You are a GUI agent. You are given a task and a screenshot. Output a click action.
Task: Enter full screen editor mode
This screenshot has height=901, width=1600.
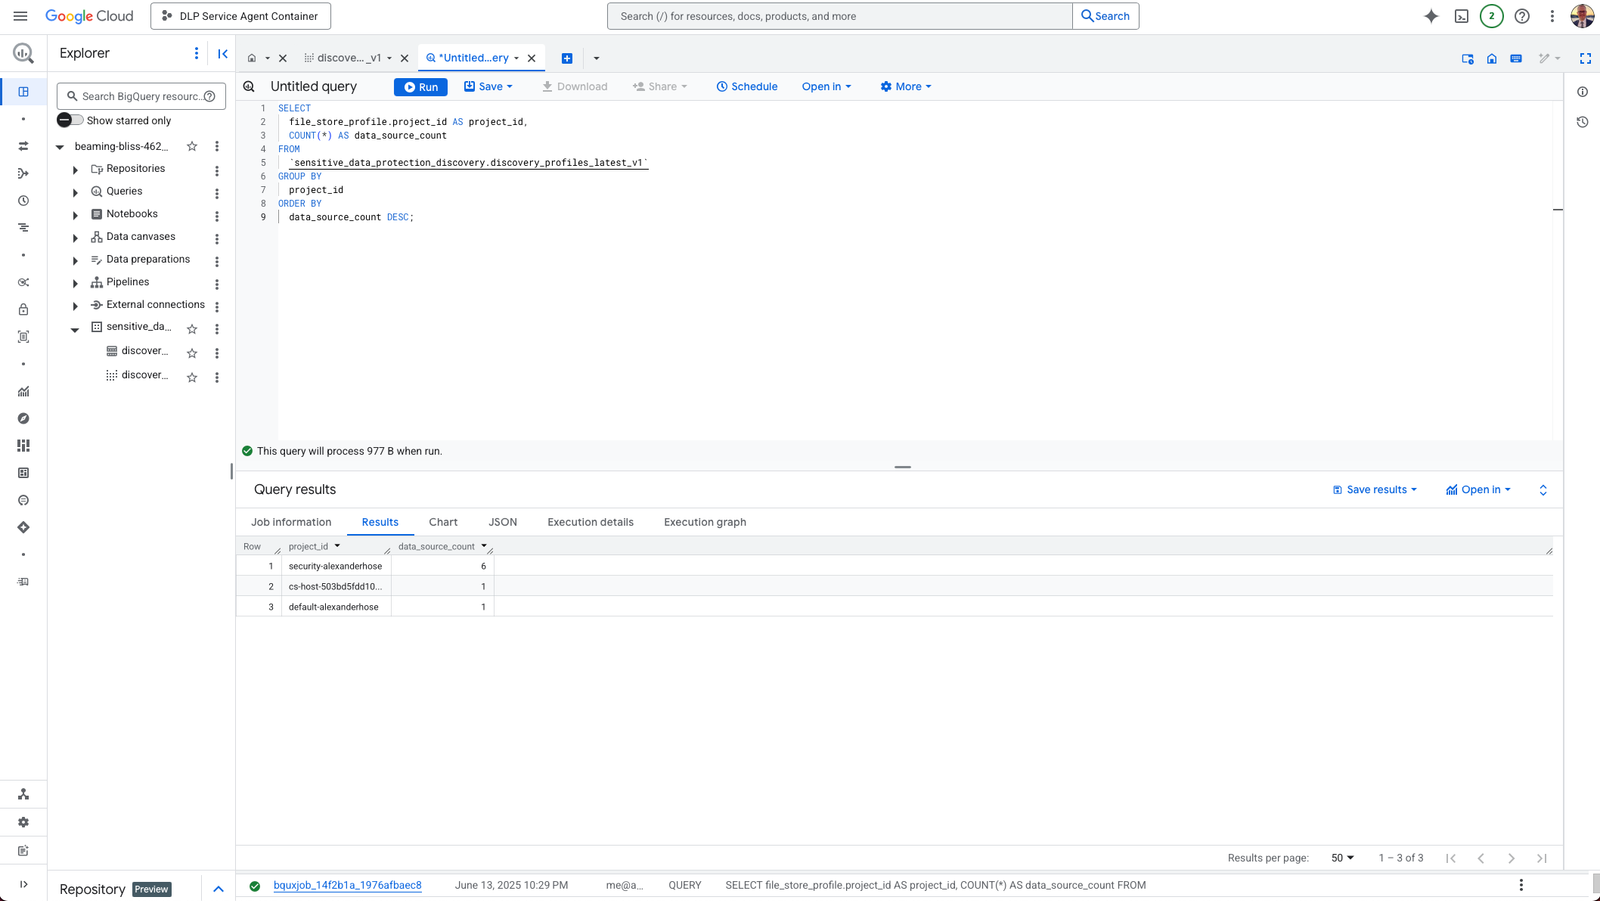coord(1586,58)
